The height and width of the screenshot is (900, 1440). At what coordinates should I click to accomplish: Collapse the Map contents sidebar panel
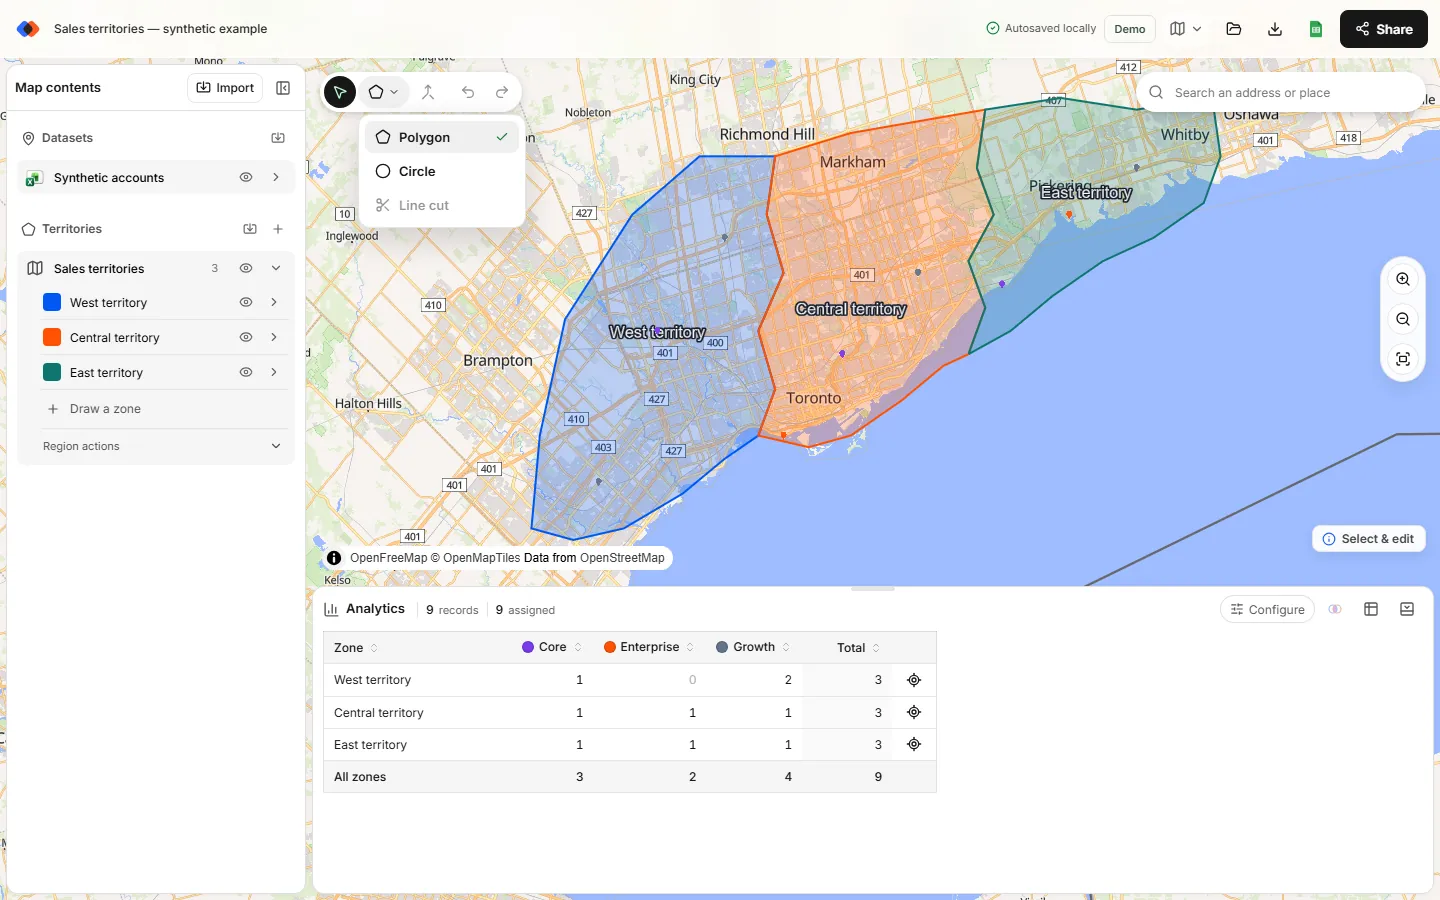click(x=283, y=88)
